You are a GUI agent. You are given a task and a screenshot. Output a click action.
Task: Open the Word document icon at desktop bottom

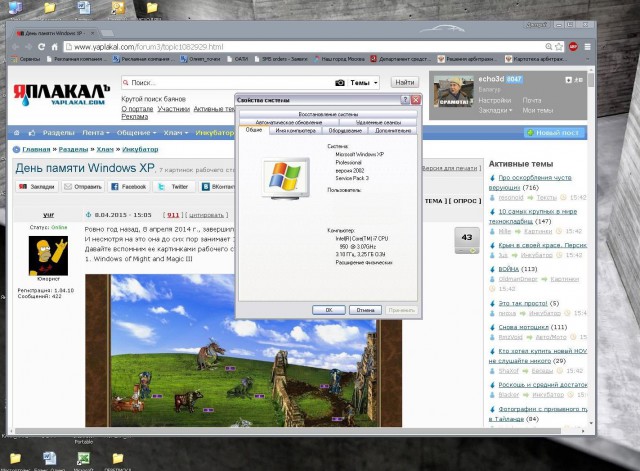(x=49, y=460)
